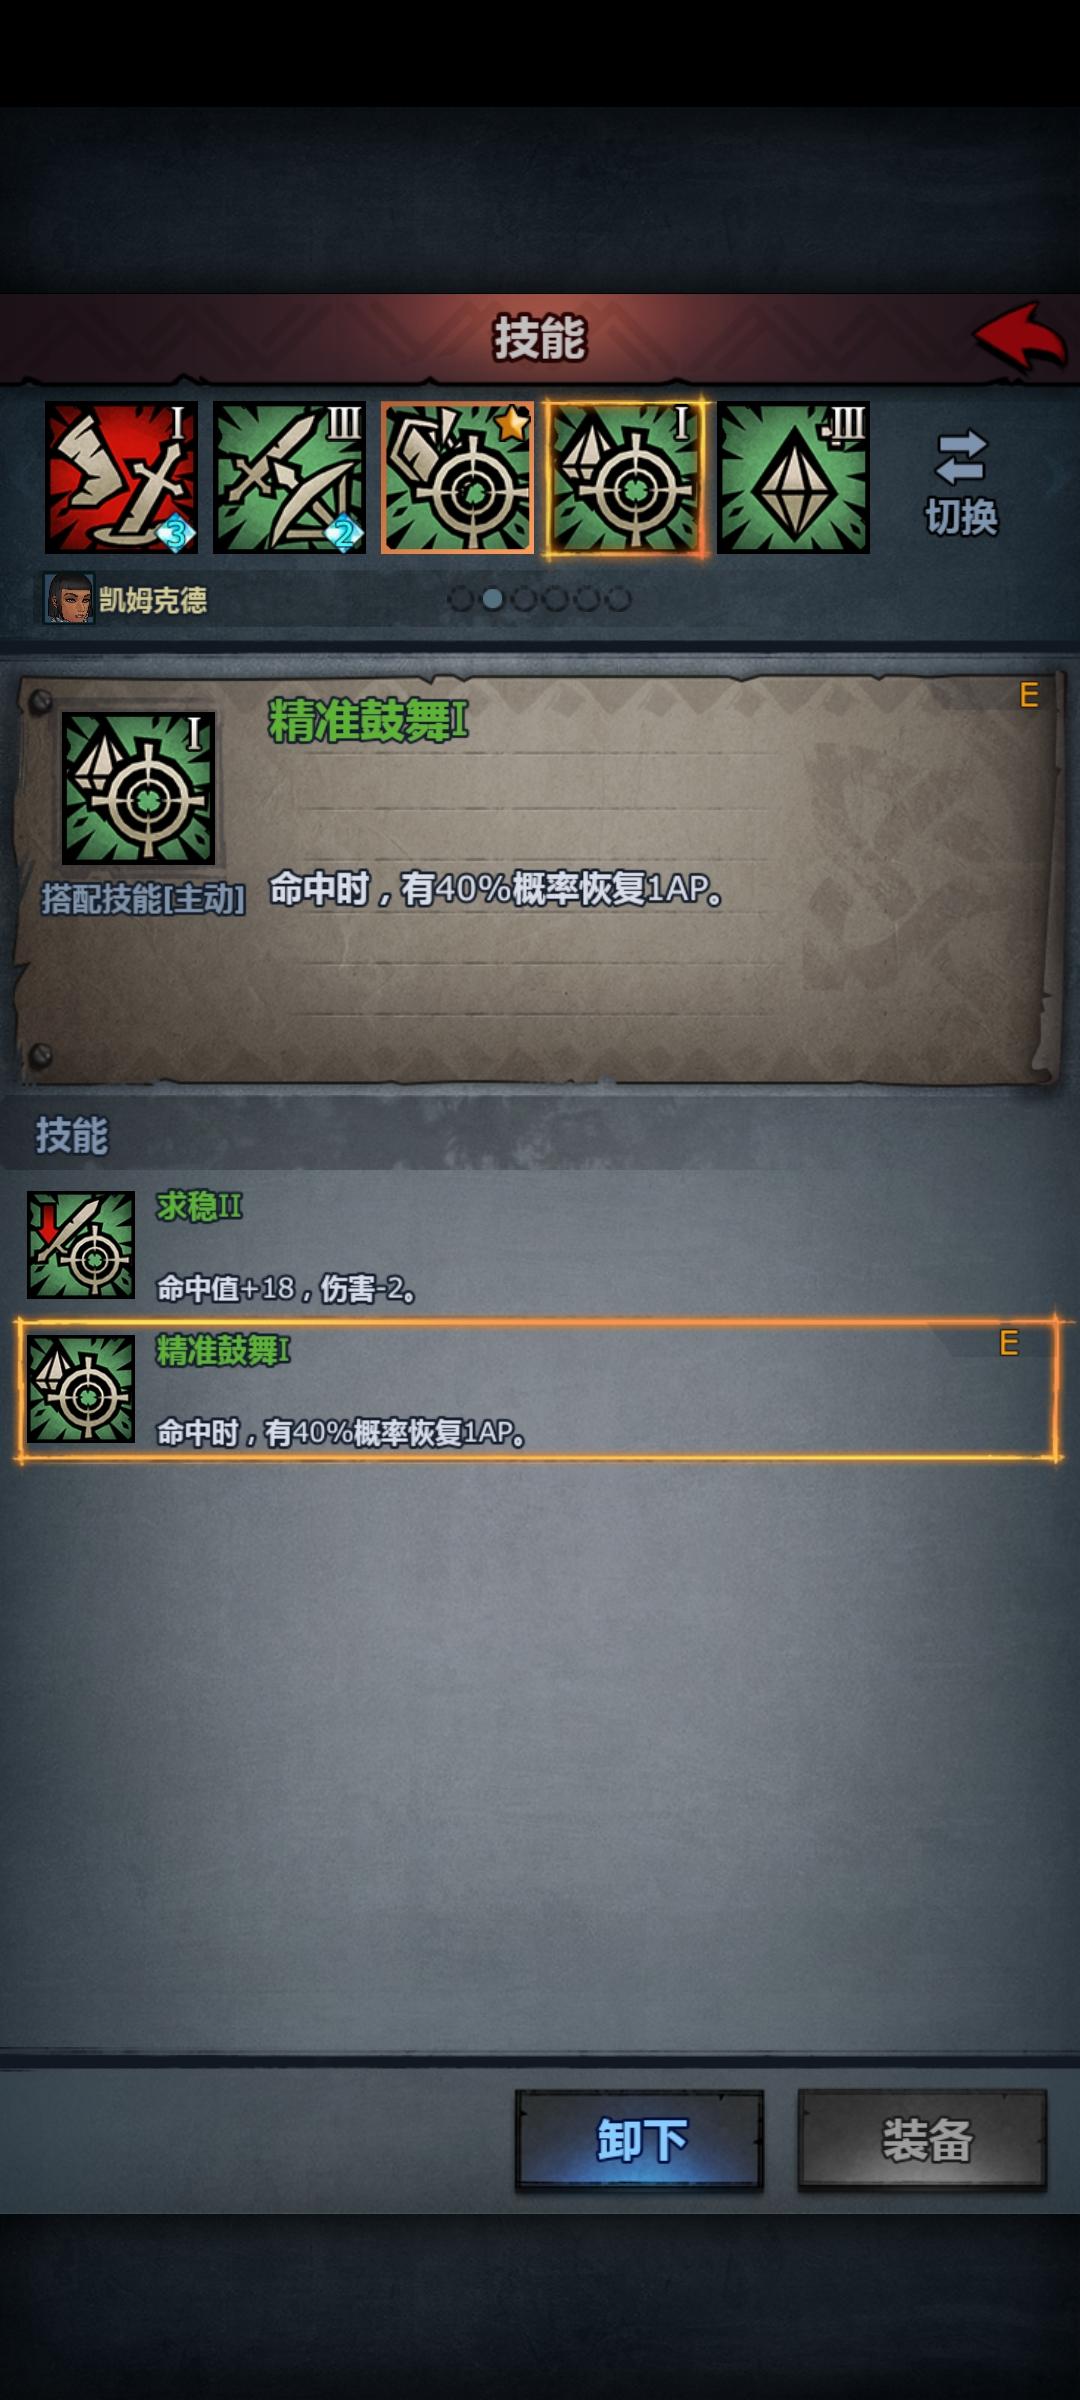1080x2400 pixels.
Task: Select the red level I sword skill slot
Action: 121,478
